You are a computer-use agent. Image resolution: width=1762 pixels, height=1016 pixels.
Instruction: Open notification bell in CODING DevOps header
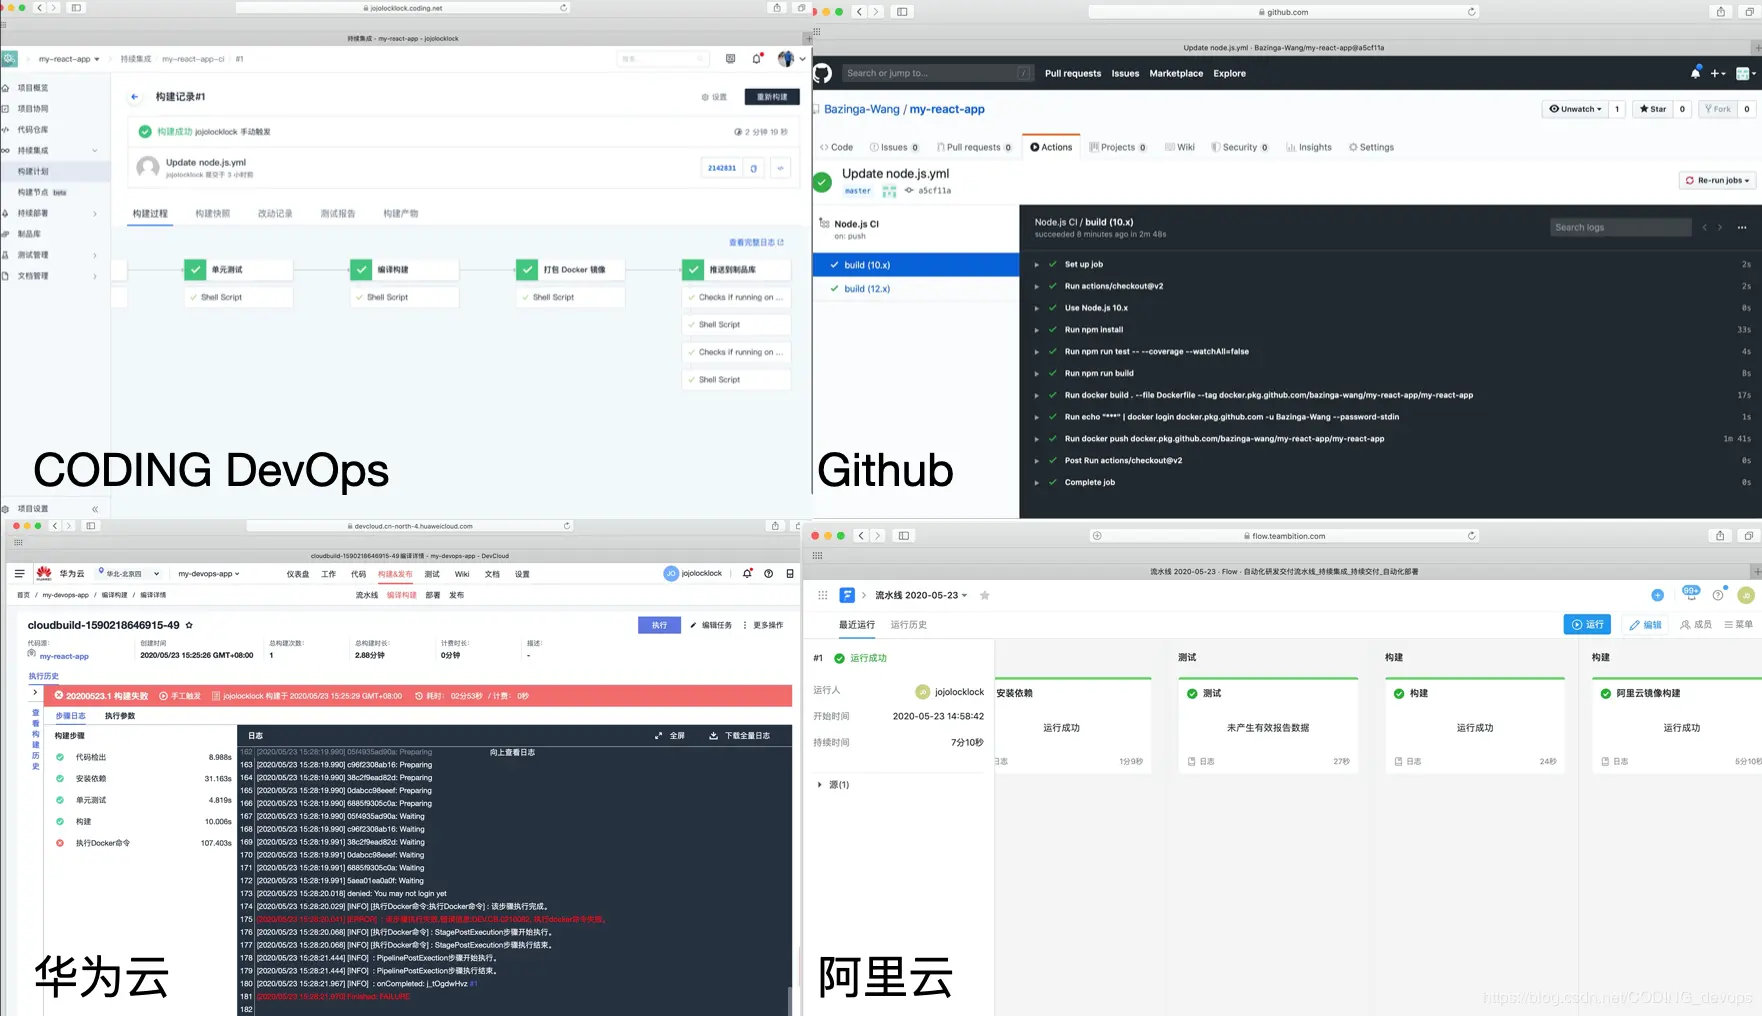pos(757,59)
